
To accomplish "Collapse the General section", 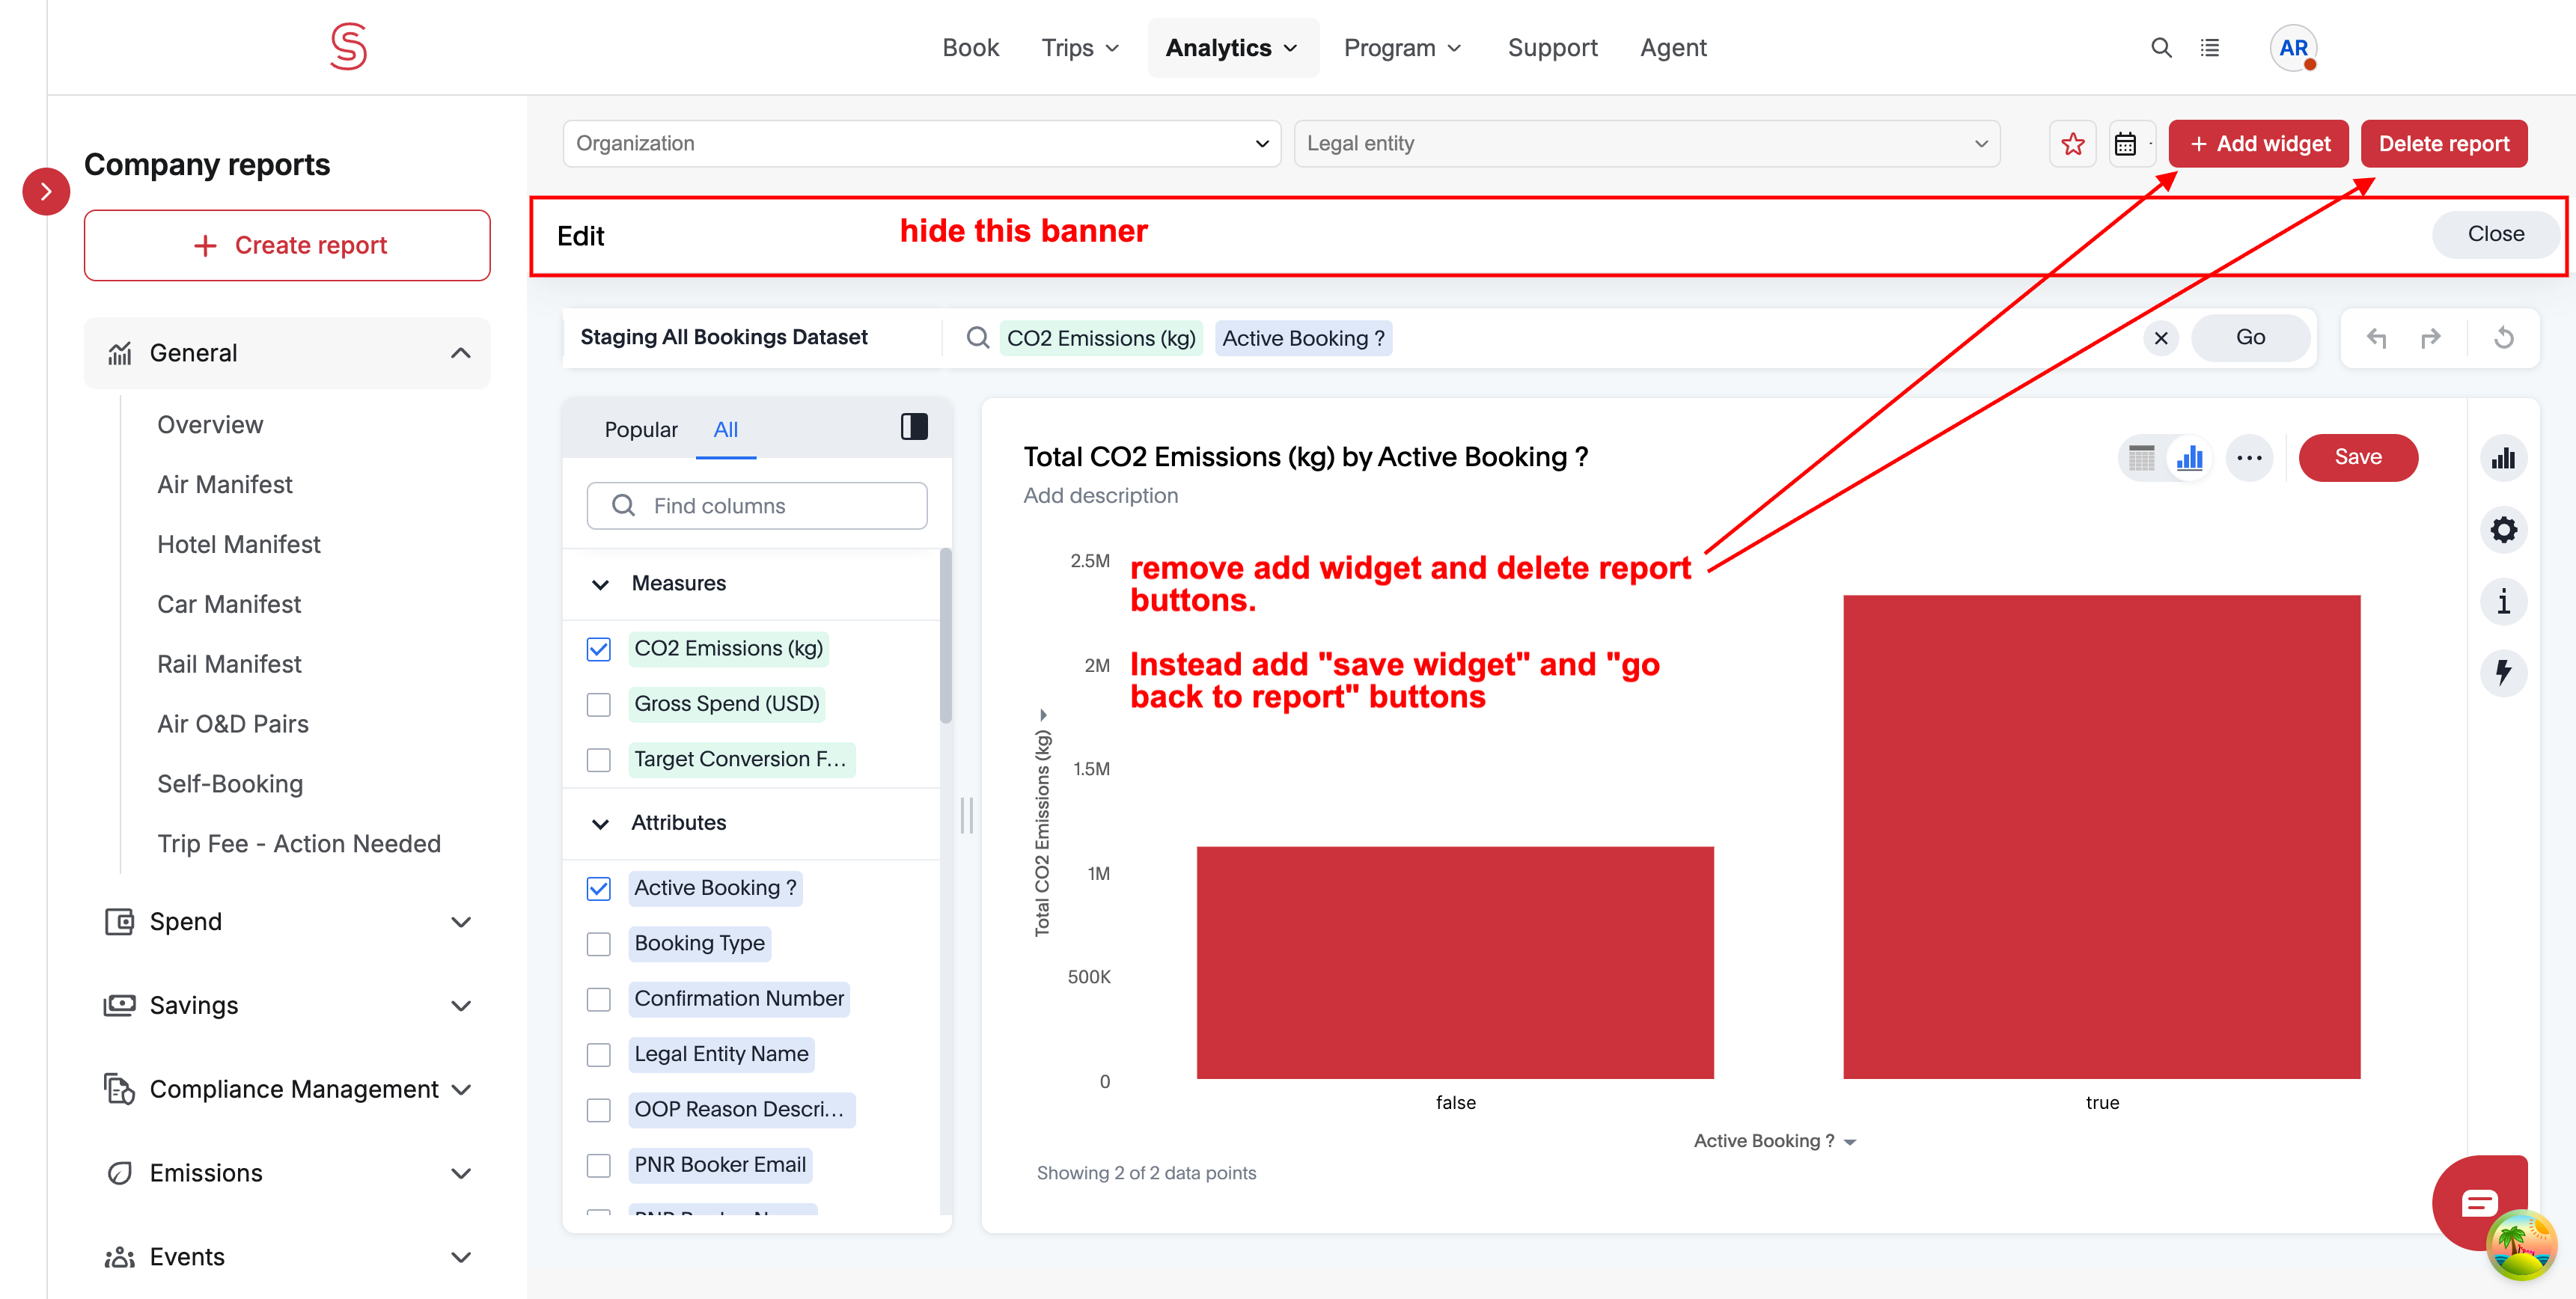I will point(287,353).
